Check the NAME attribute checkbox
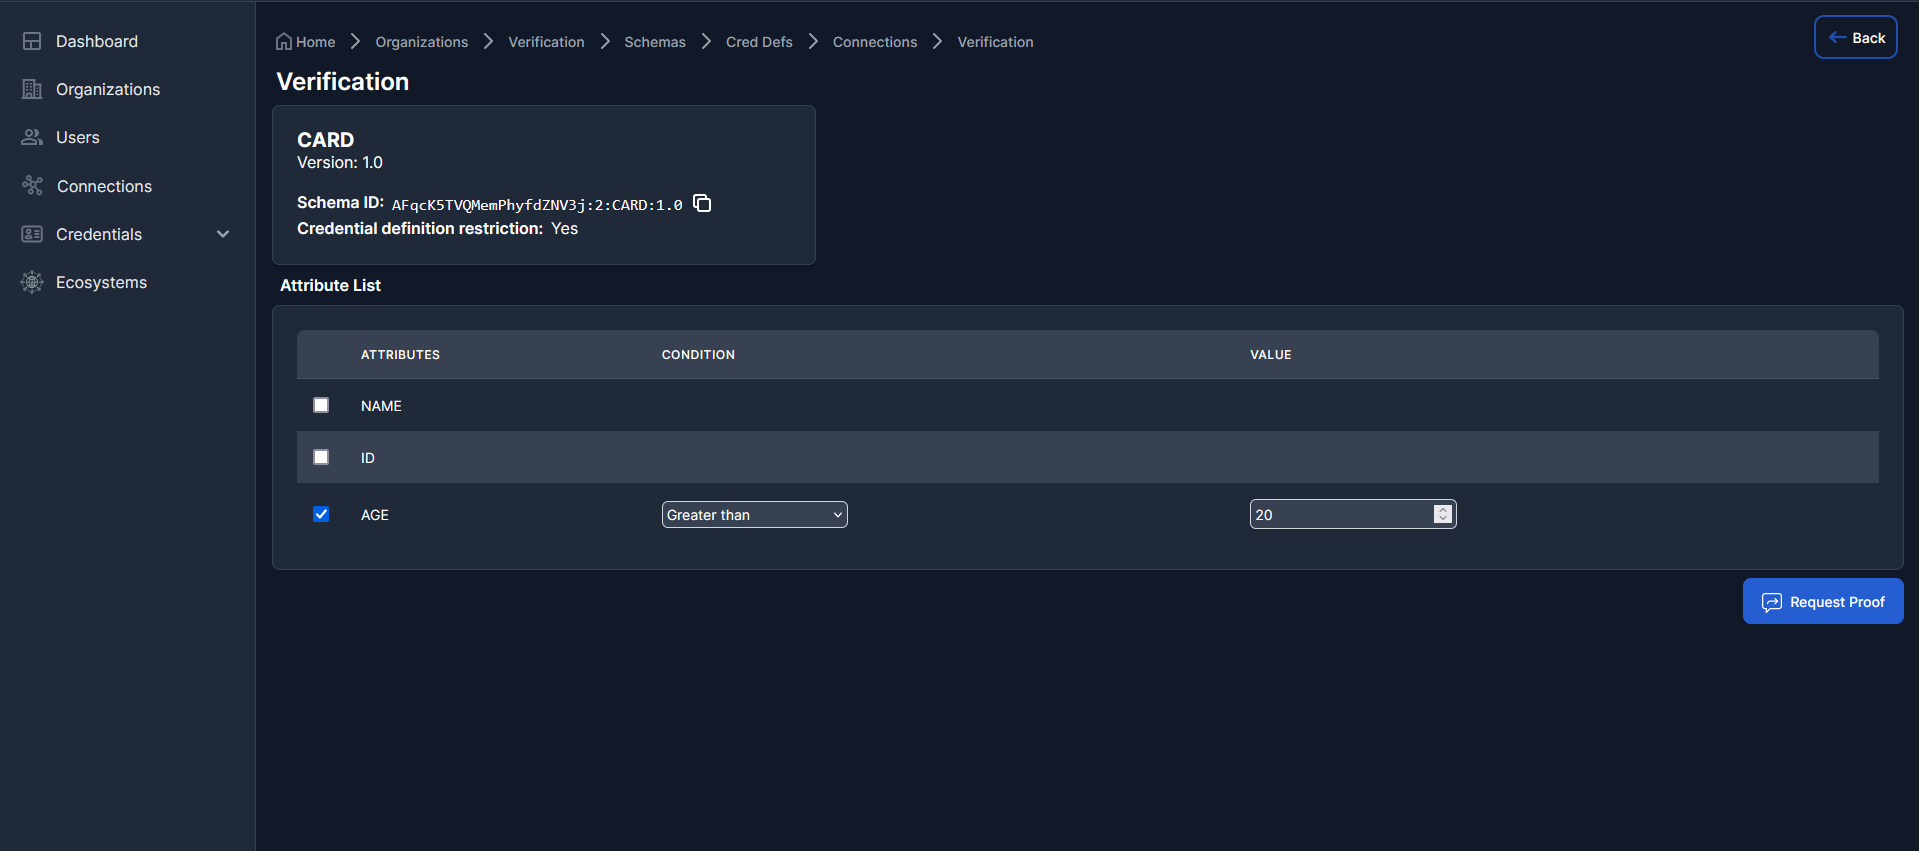 coord(321,405)
